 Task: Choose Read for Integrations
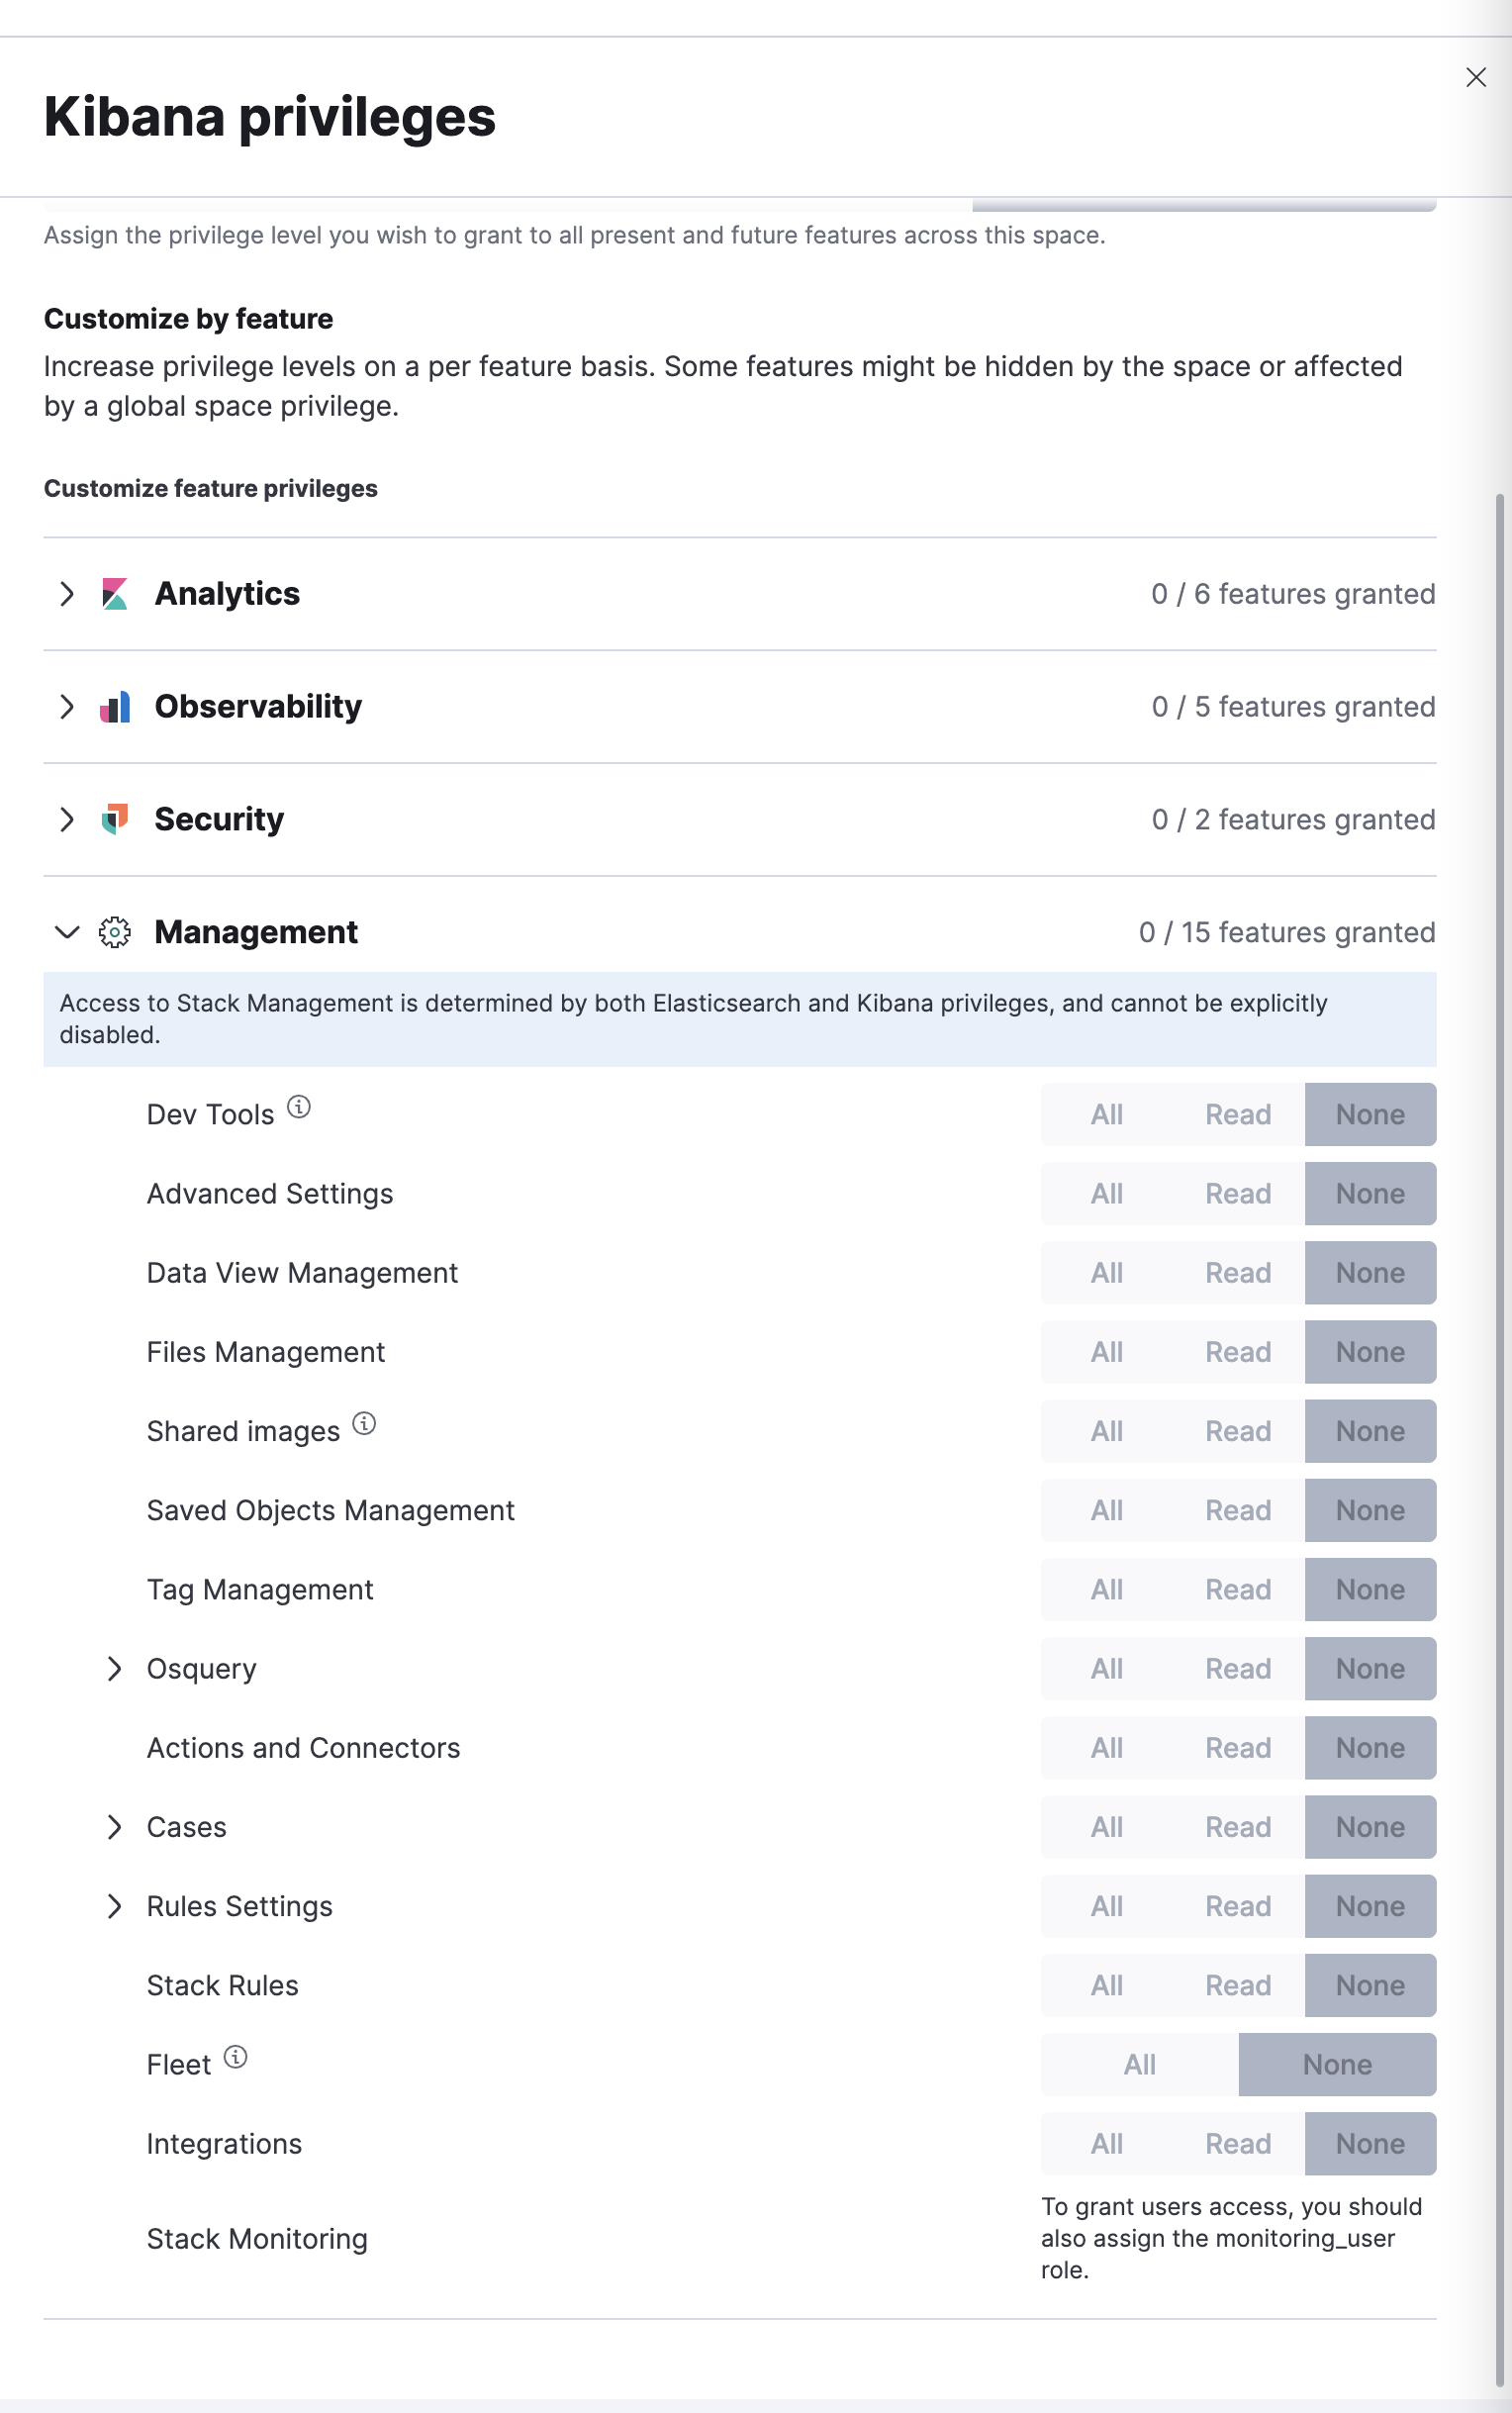tap(1237, 2143)
